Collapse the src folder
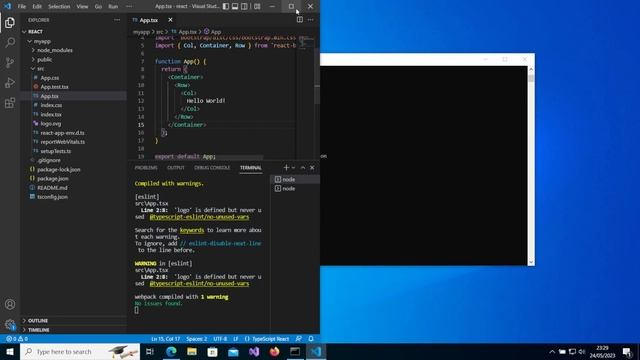The width and height of the screenshot is (640, 360). tap(73, 69)
